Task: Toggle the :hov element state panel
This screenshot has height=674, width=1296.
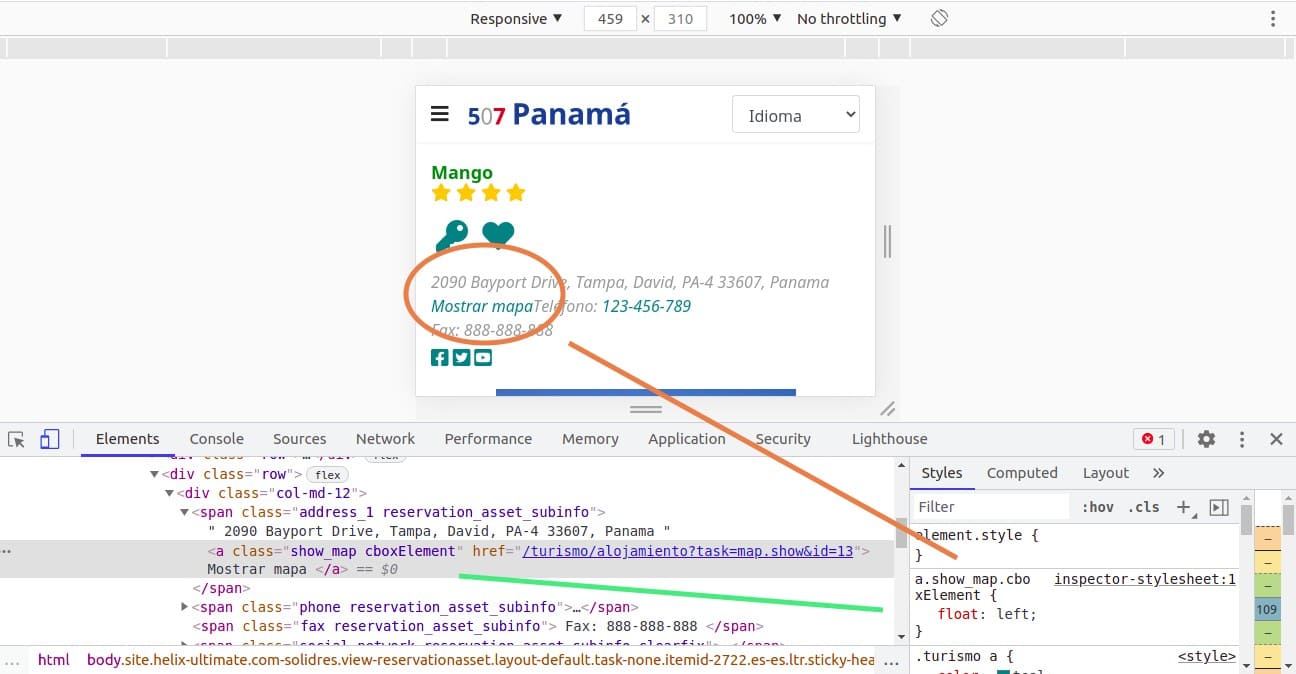Action: tap(1097, 507)
